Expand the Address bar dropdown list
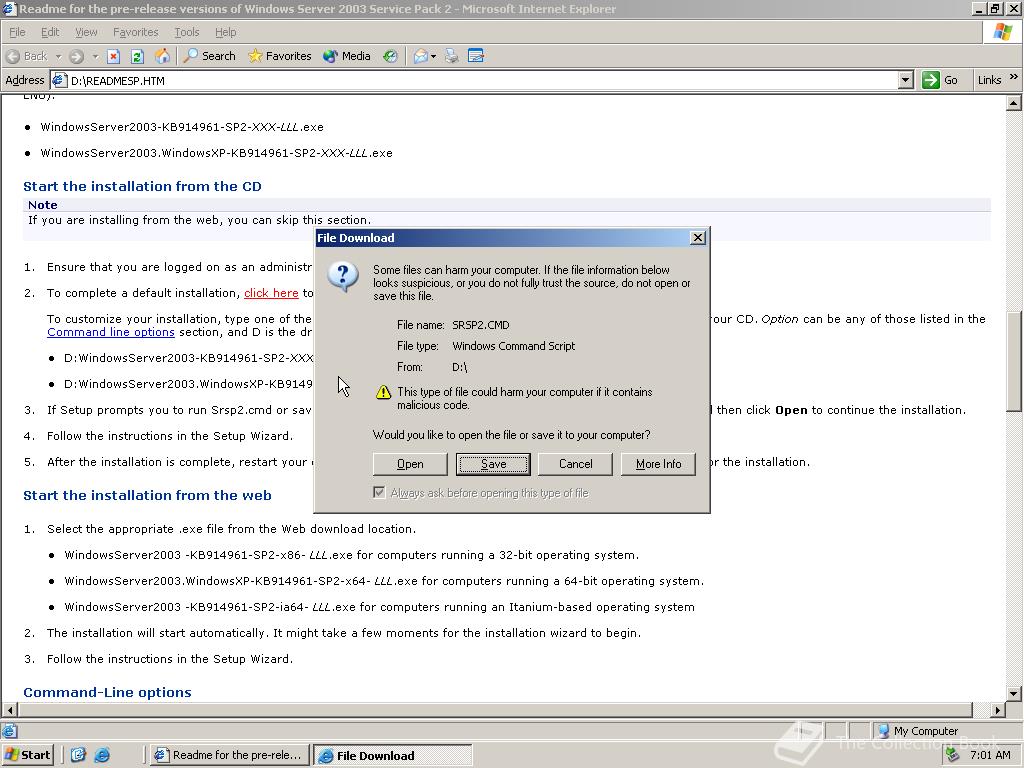1024x768 pixels. click(x=905, y=80)
